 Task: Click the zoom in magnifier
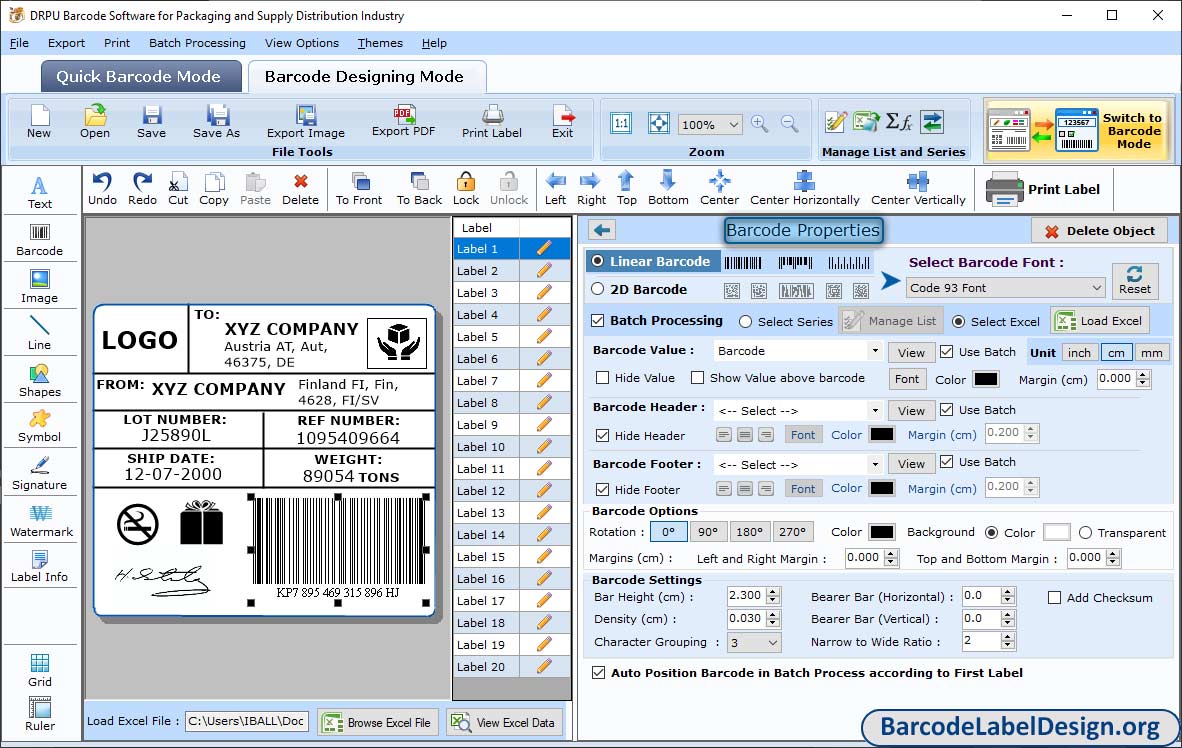[x=760, y=124]
